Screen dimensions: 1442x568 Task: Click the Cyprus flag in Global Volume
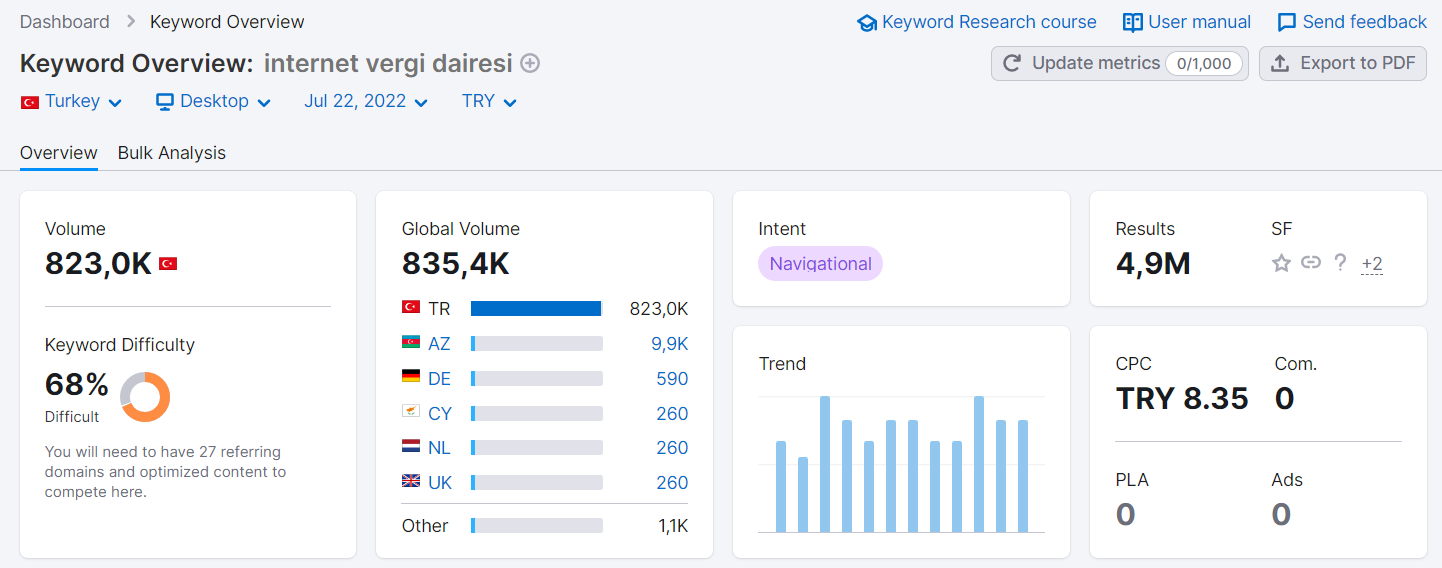click(411, 413)
